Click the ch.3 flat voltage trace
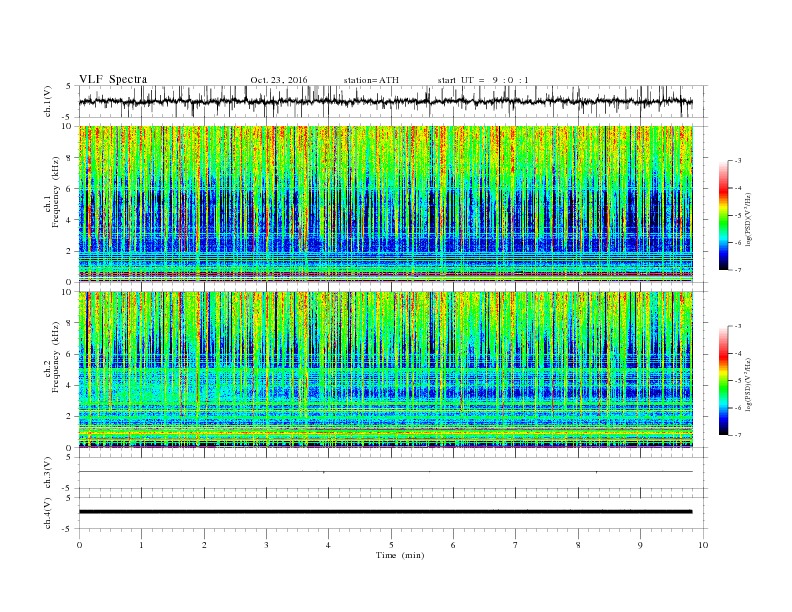The width and height of the screenshot is (792, 612). (x=386, y=472)
